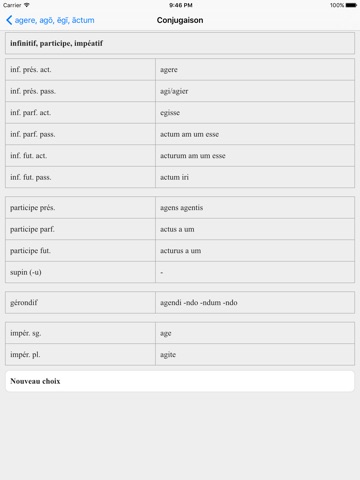This screenshot has height=480, width=360.
Task: Tap the actum iri cell
Action: pyautogui.click(x=255, y=177)
